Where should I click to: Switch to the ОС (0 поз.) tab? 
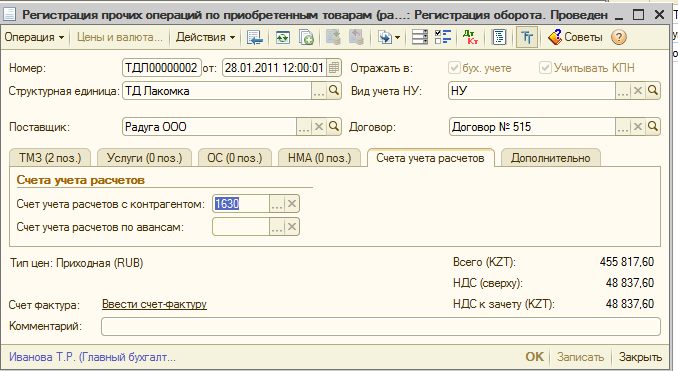pyautogui.click(x=235, y=158)
